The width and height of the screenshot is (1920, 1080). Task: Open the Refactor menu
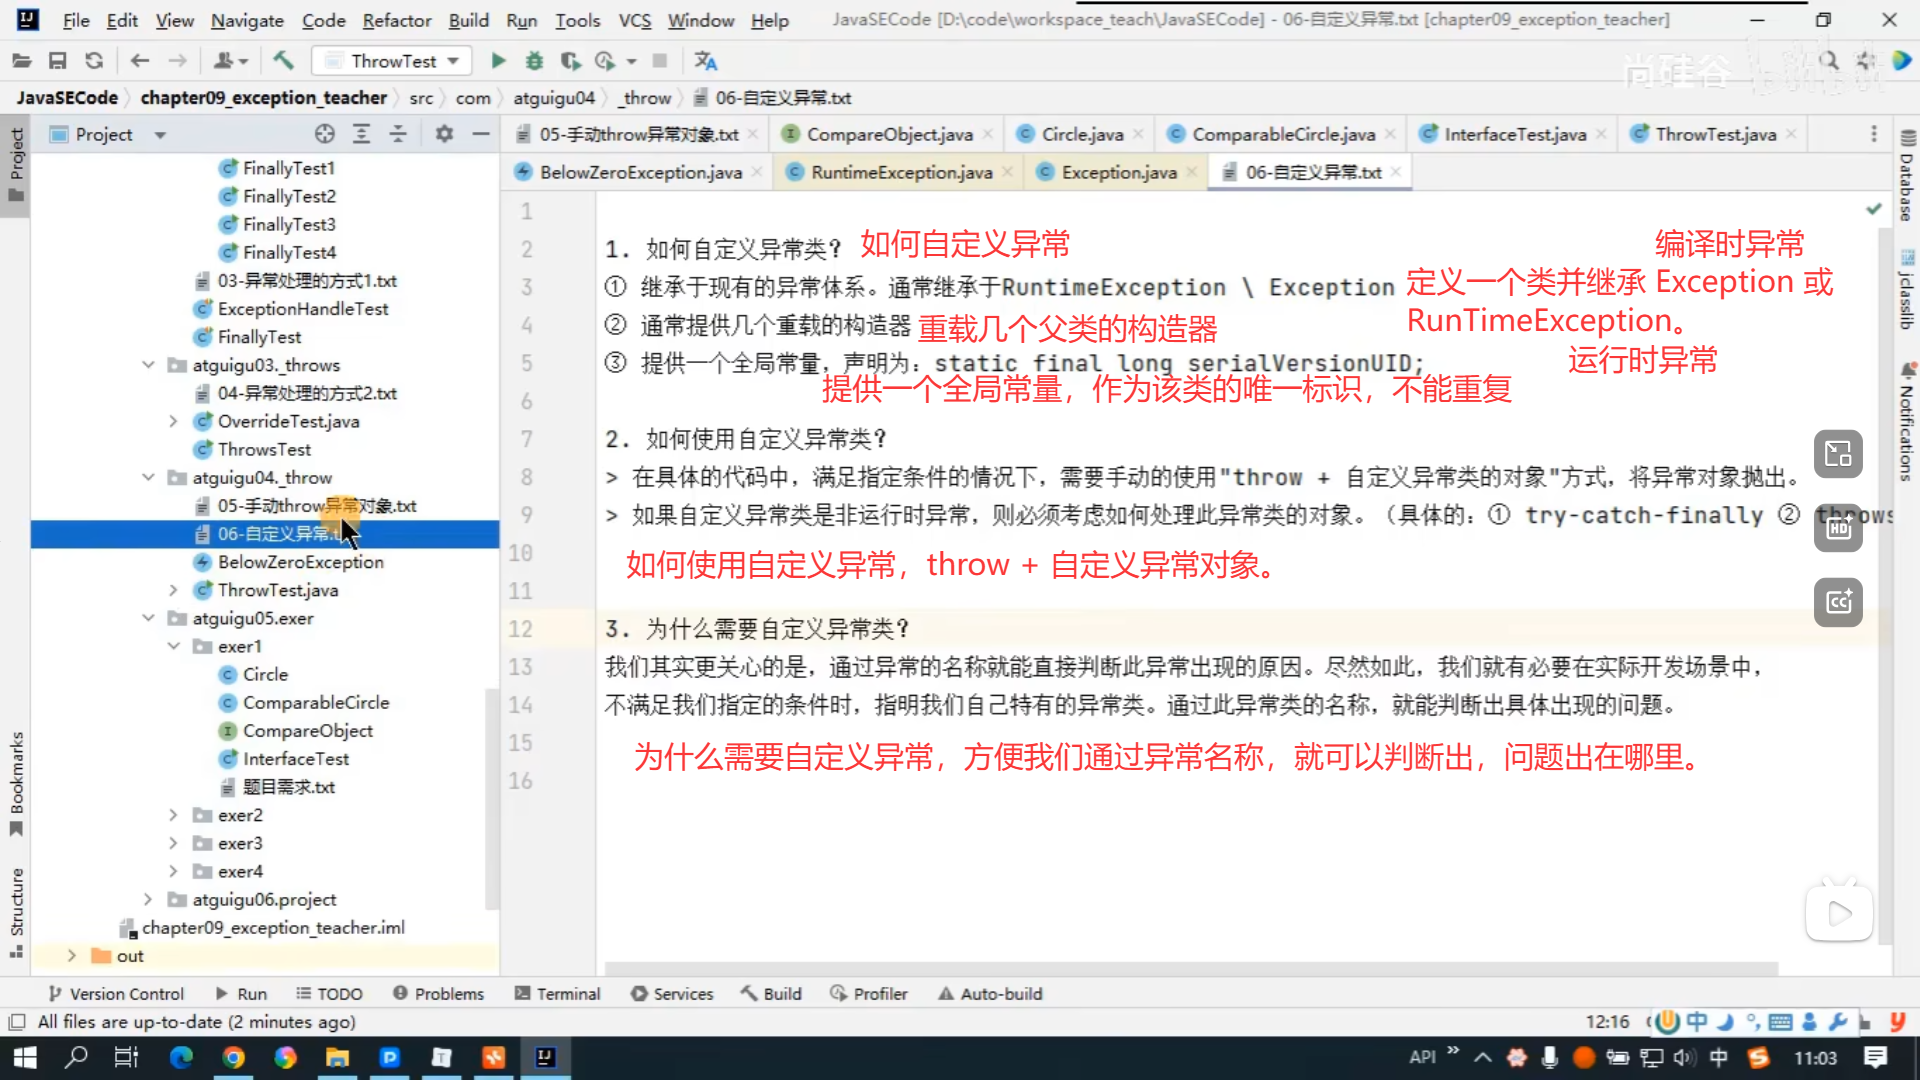(396, 20)
